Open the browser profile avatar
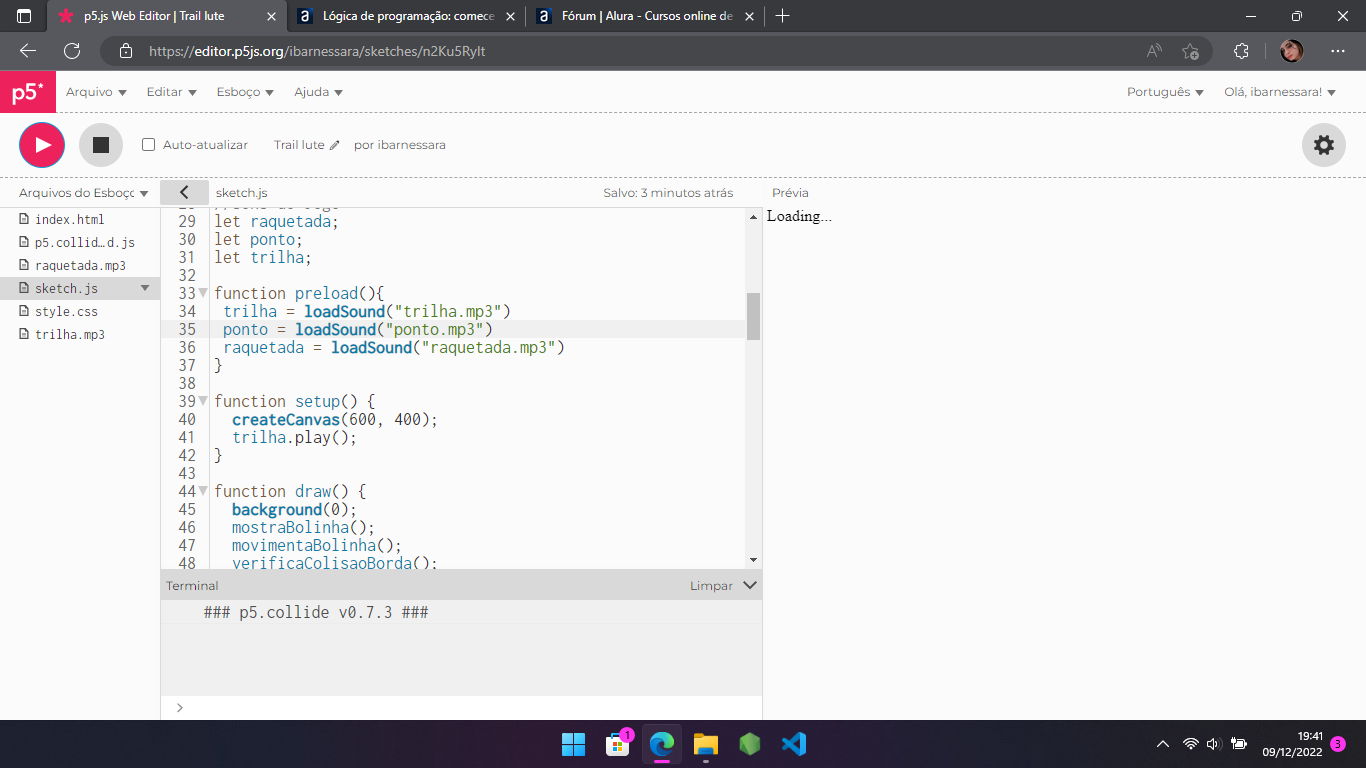The width and height of the screenshot is (1366, 768). [1291, 51]
